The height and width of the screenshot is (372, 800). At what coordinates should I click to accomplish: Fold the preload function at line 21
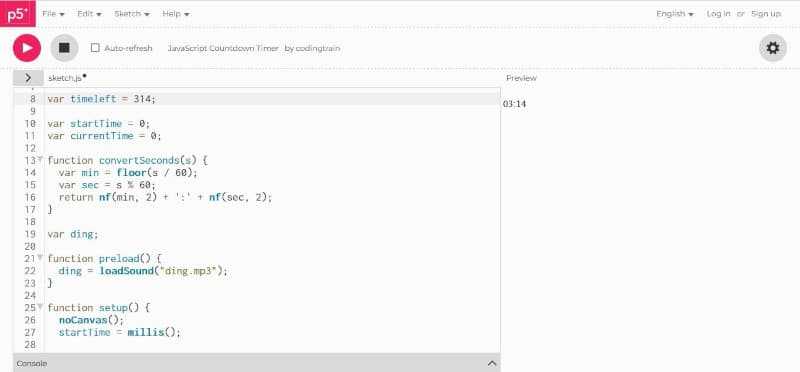[40, 257]
